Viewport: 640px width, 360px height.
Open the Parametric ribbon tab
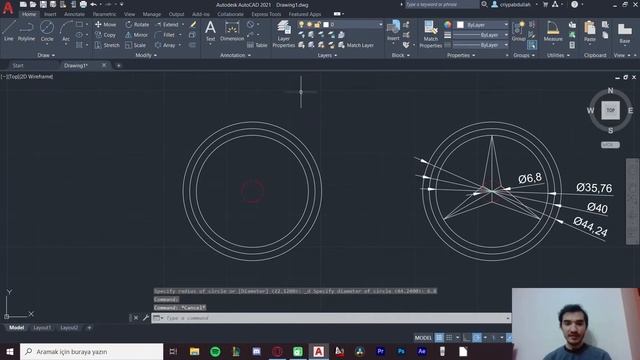[104, 14]
